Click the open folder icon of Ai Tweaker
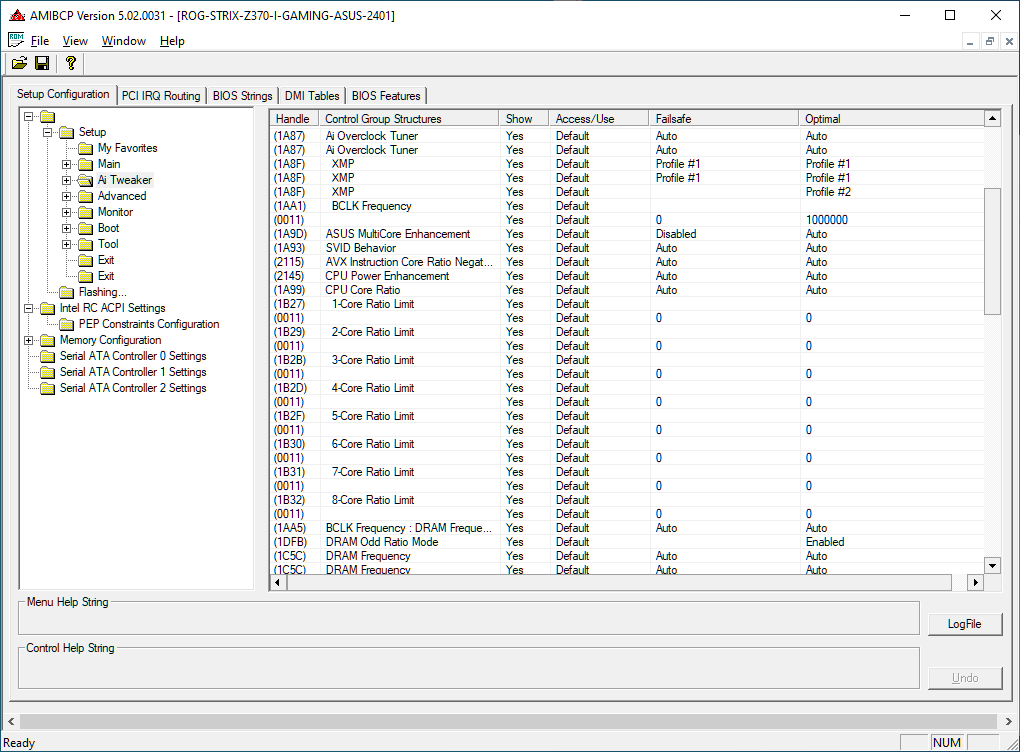The width and height of the screenshot is (1020, 752). (86, 180)
